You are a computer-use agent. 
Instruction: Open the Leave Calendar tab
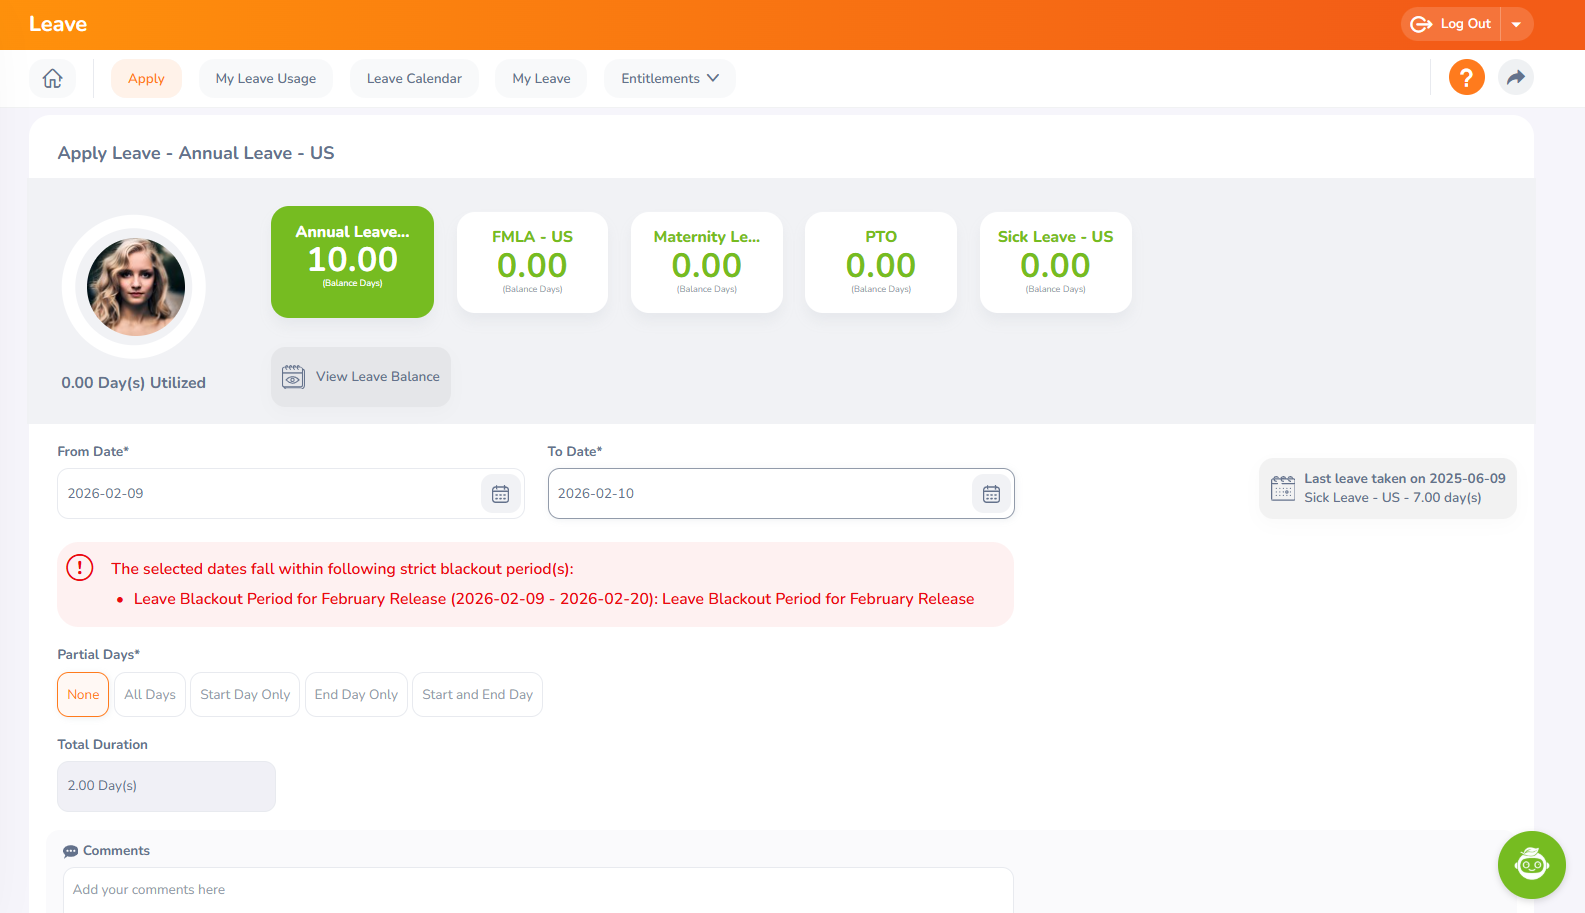(414, 78)
